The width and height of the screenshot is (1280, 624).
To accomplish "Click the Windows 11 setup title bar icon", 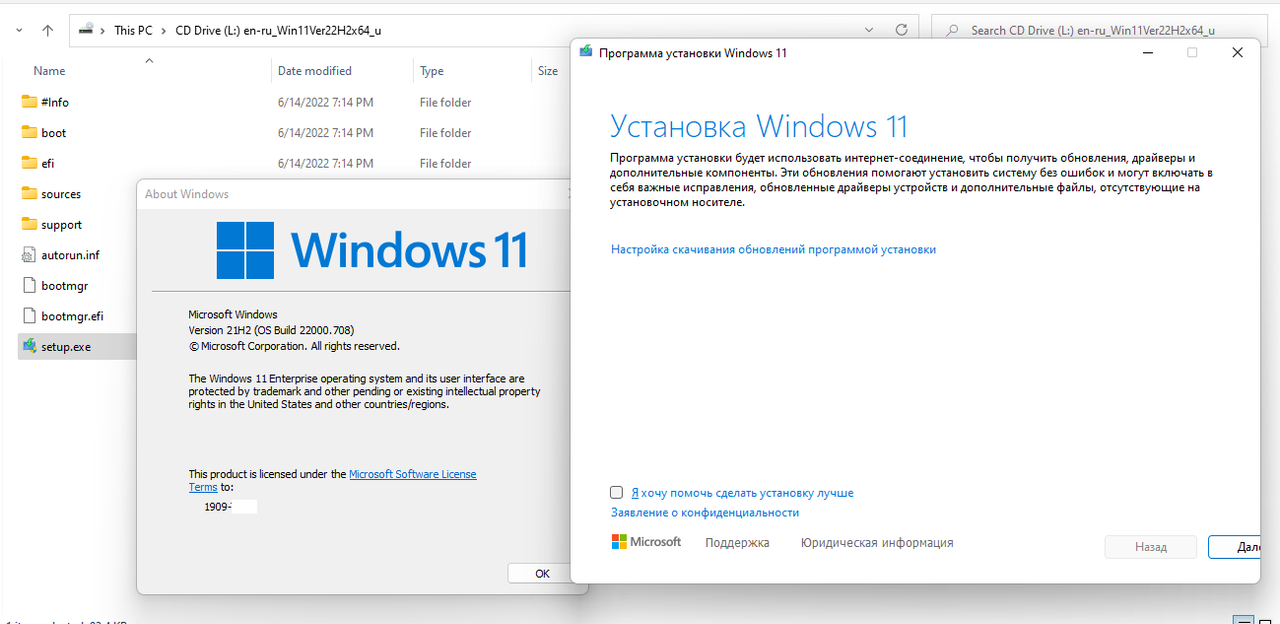I will point(586,52).
